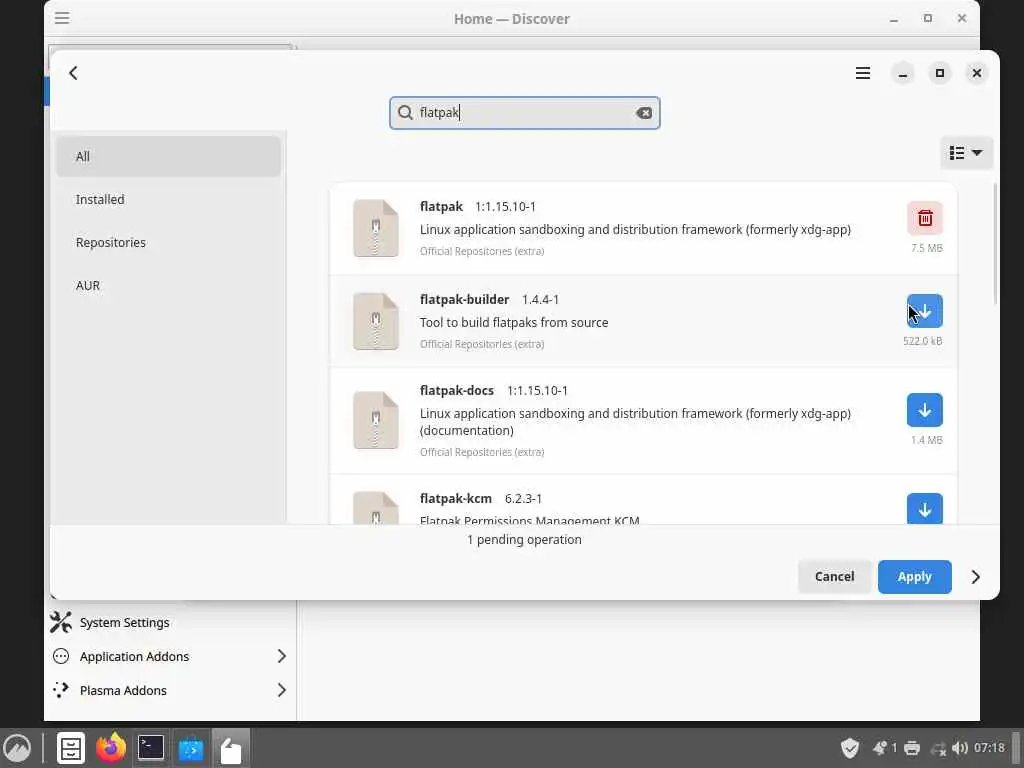Screen dimensions: 1024x768
Task: Install flatpak-builder with download button
Action: (925, 311)
